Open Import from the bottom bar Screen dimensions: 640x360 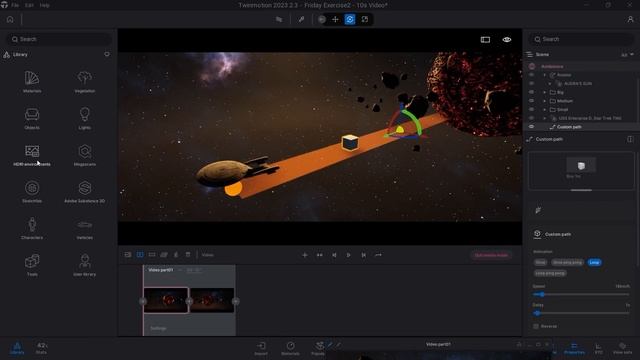pyautogui.click(x=261, y=348)
